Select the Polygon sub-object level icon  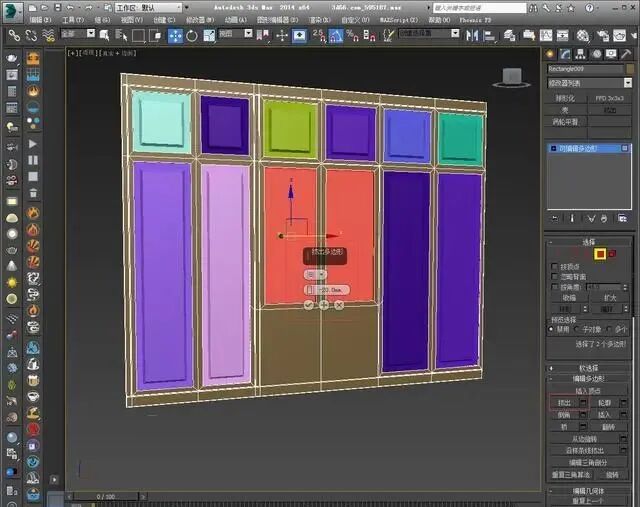pyautogui.click(x=600, y=254)
